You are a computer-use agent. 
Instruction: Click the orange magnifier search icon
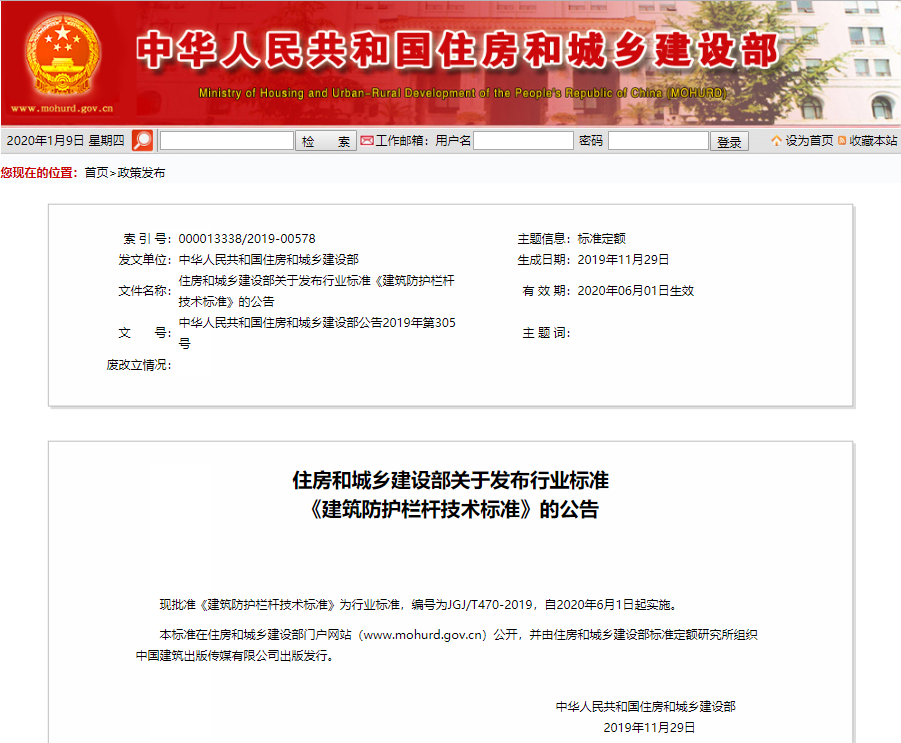[143, 141]
